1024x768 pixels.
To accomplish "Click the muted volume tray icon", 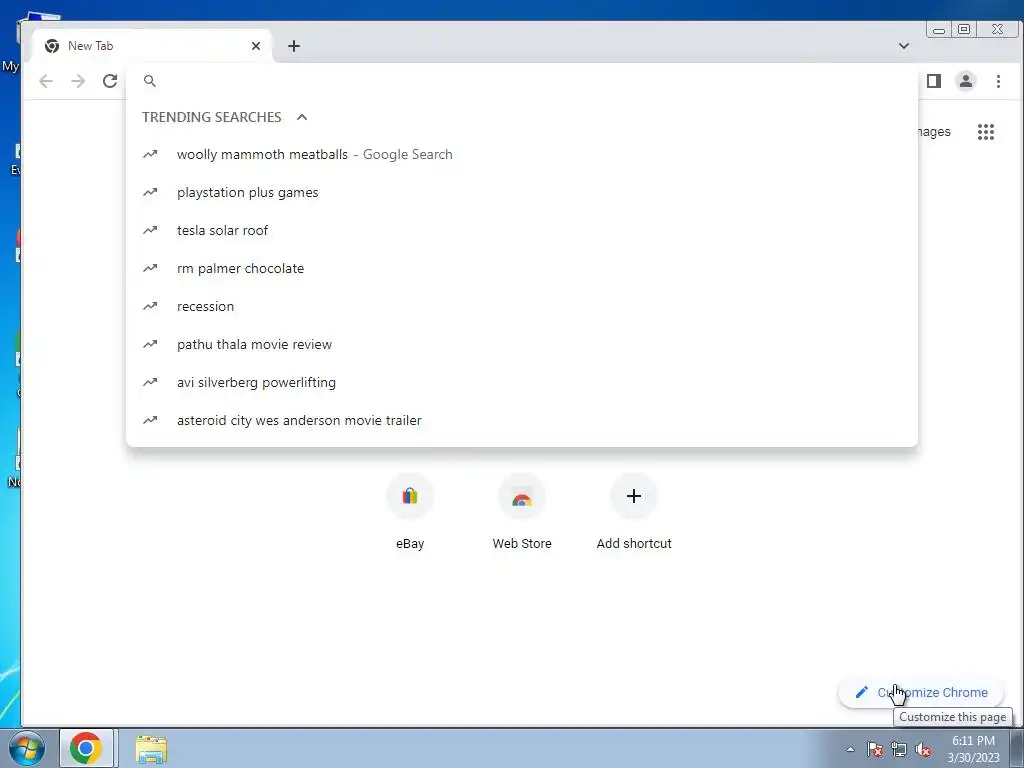I will tap(923, 749).
